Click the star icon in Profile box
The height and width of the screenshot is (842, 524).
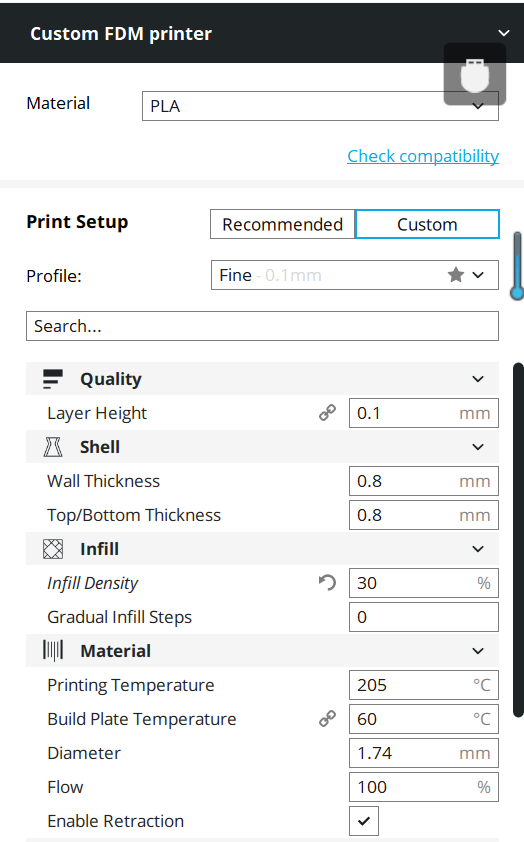click(456, 275)
